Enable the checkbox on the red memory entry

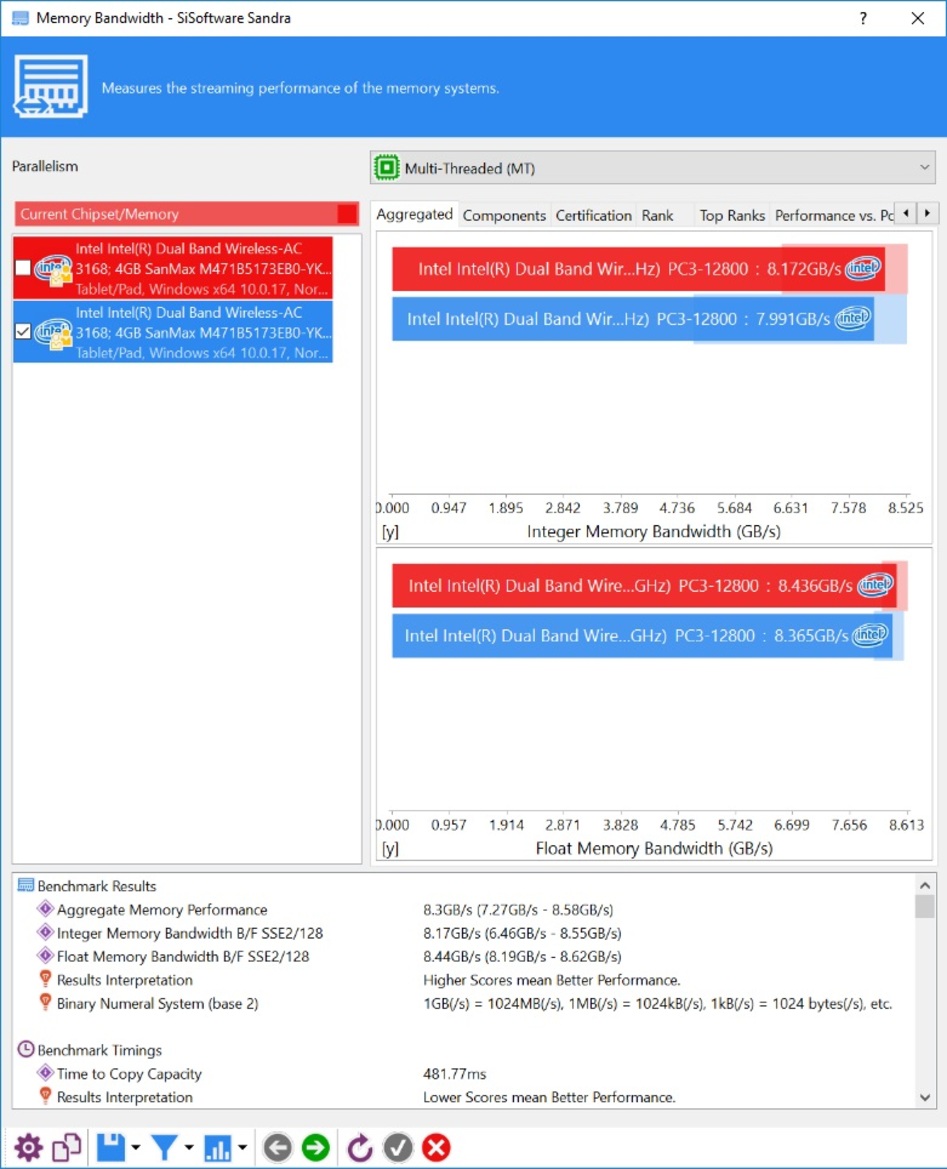point(23,268)
